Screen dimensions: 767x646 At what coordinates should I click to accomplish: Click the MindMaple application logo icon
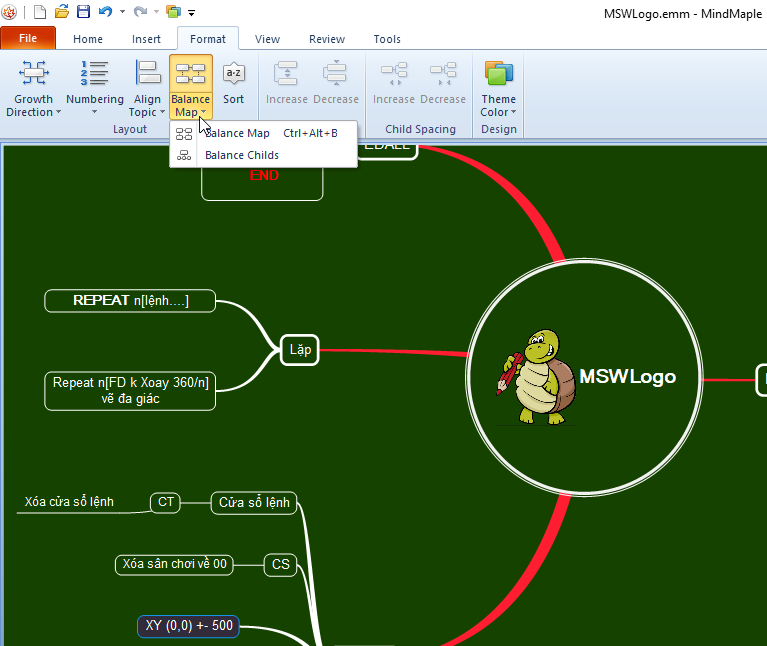[x=9, y=12]
